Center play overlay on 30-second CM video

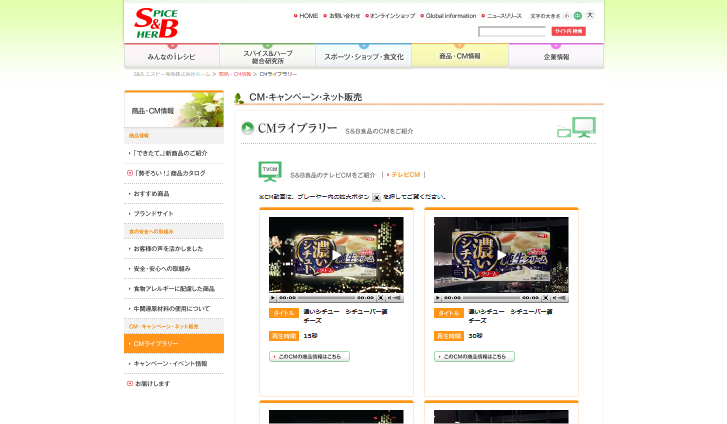click(501, 255)
